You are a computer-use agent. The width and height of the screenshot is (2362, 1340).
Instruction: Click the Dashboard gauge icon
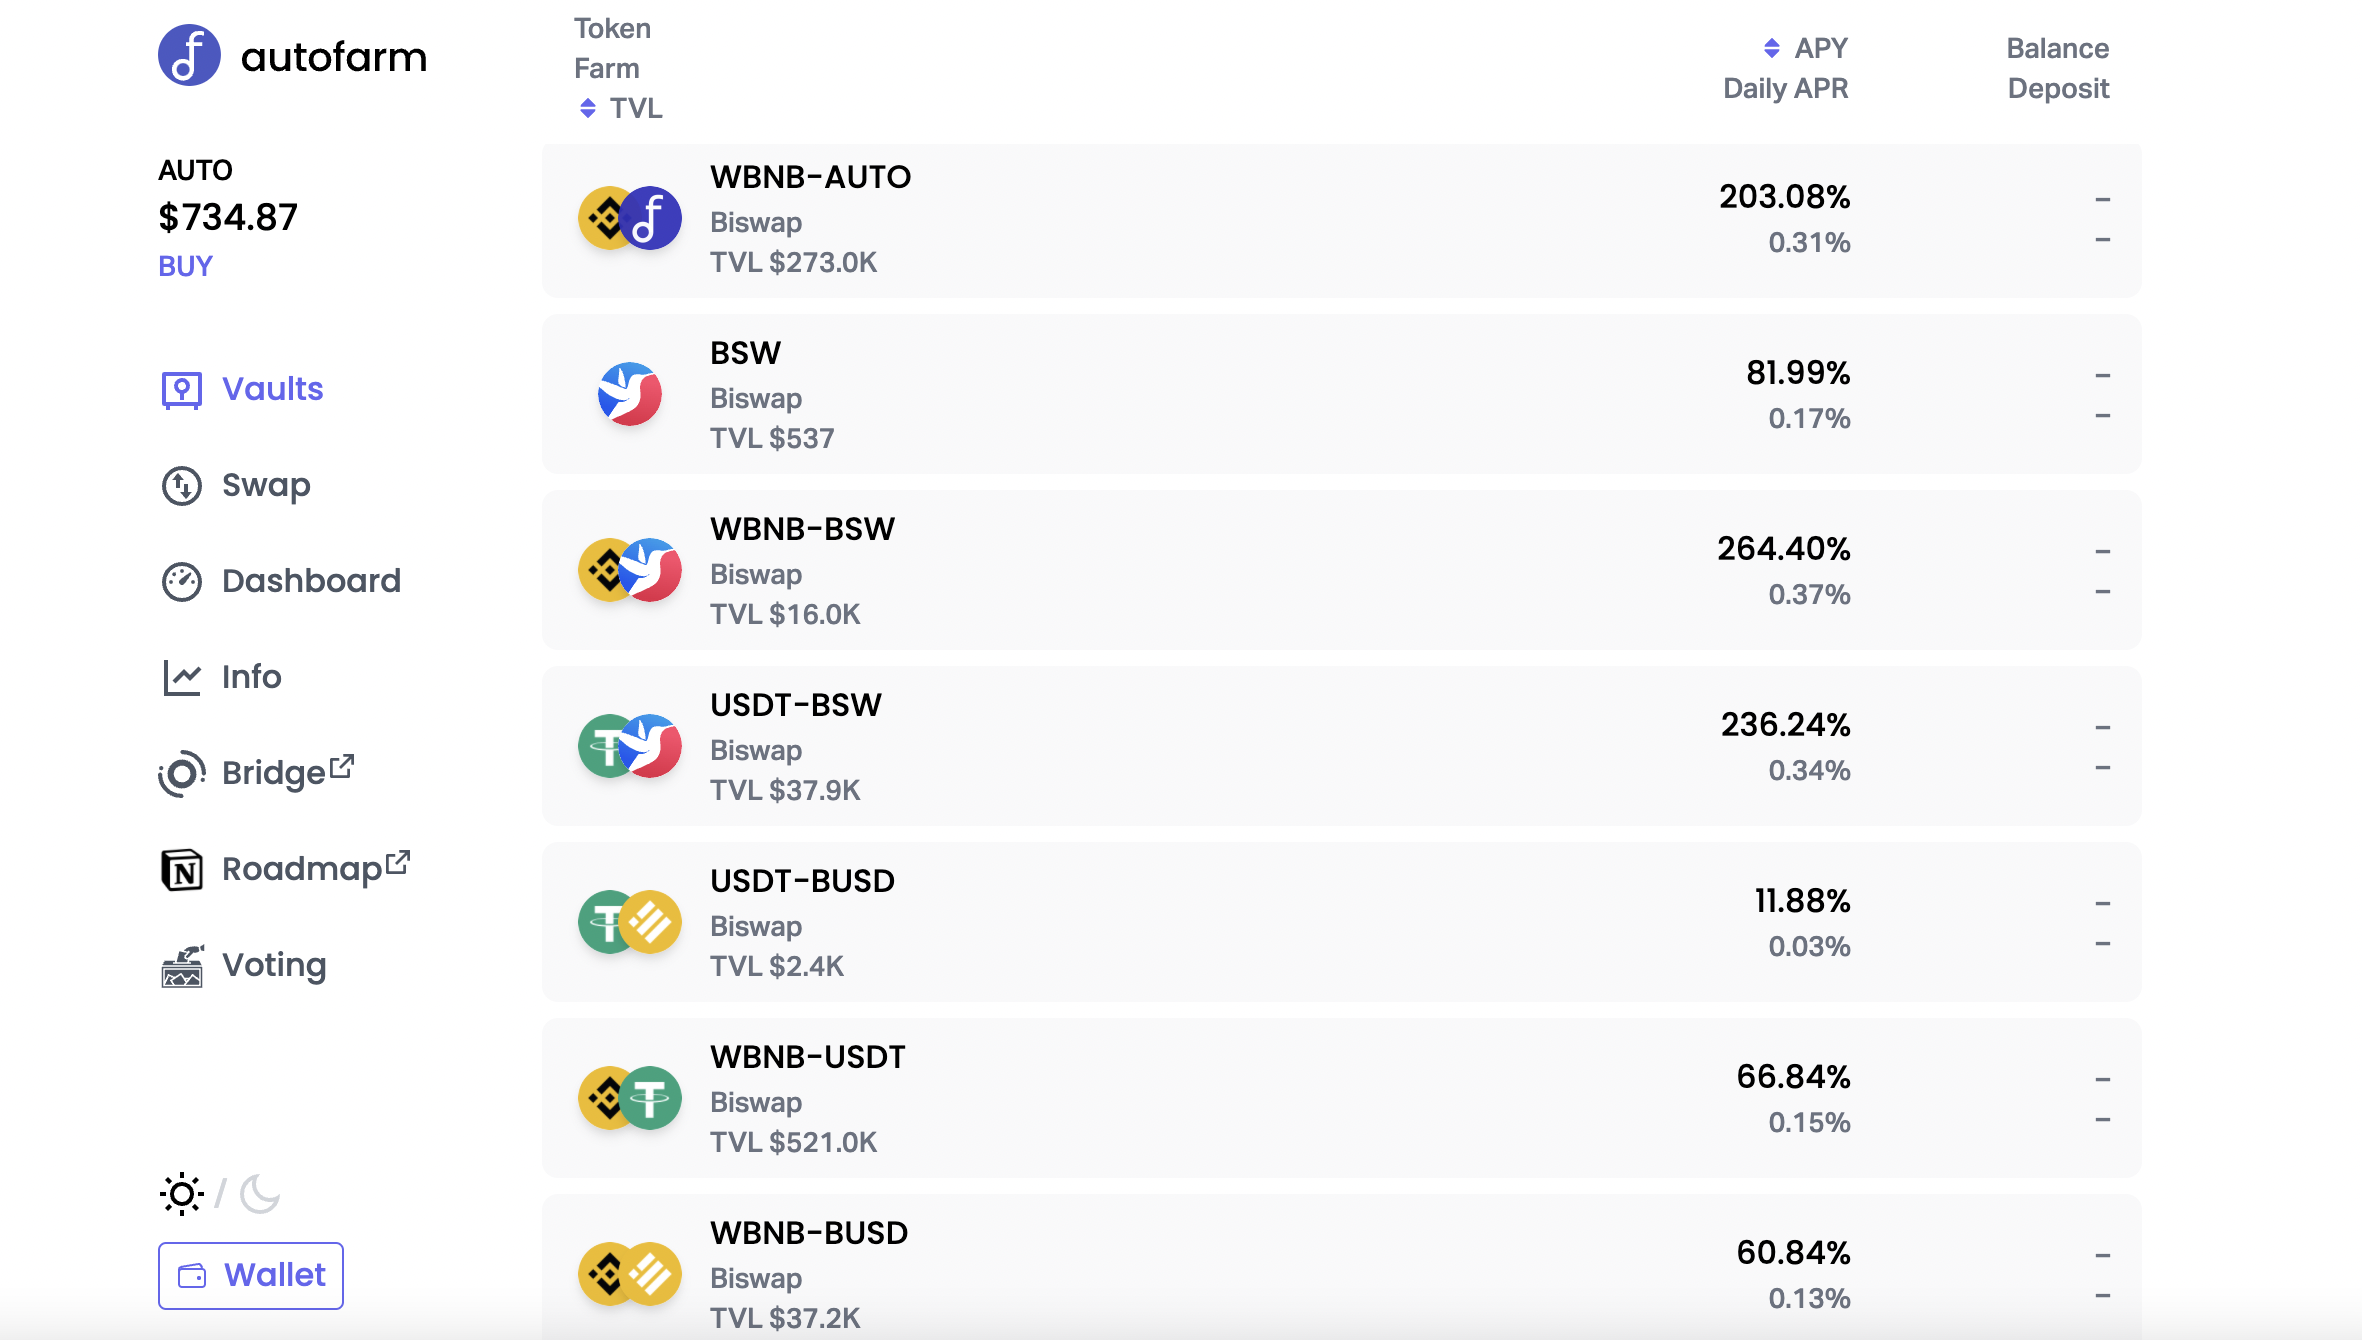point(182,581)
